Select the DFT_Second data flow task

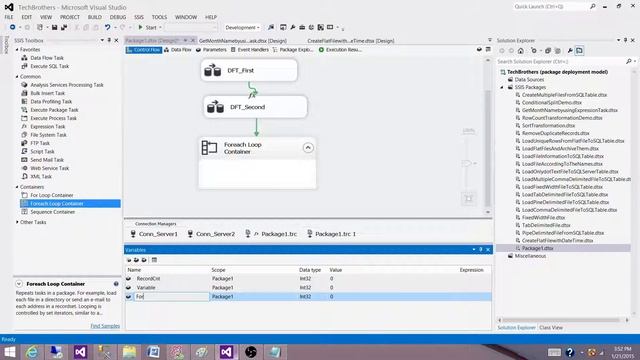point(255,107)
